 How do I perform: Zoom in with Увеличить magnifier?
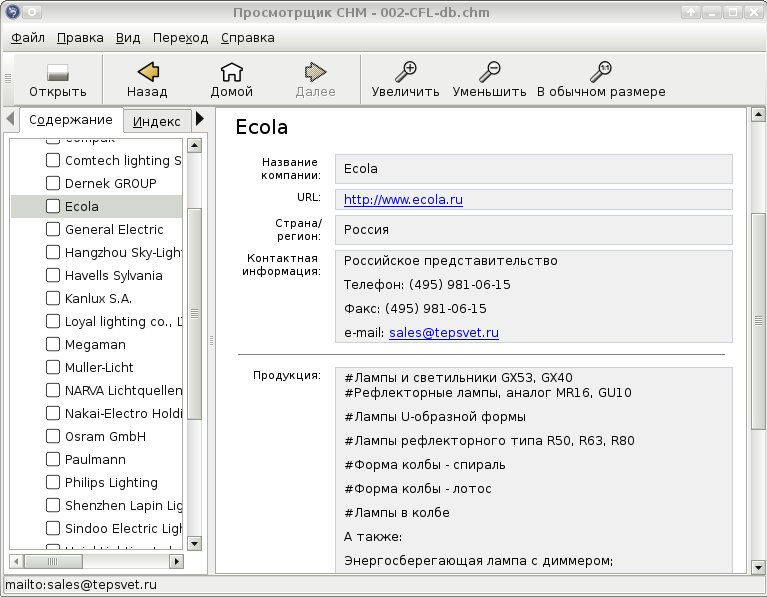tap(406, 72)
